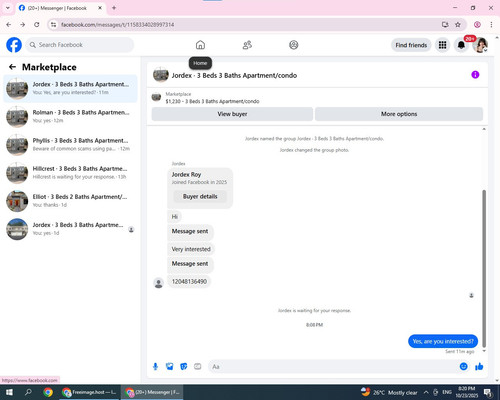Open Windows notification center icon
Screen dimensions: 500x400
[488, 393]
